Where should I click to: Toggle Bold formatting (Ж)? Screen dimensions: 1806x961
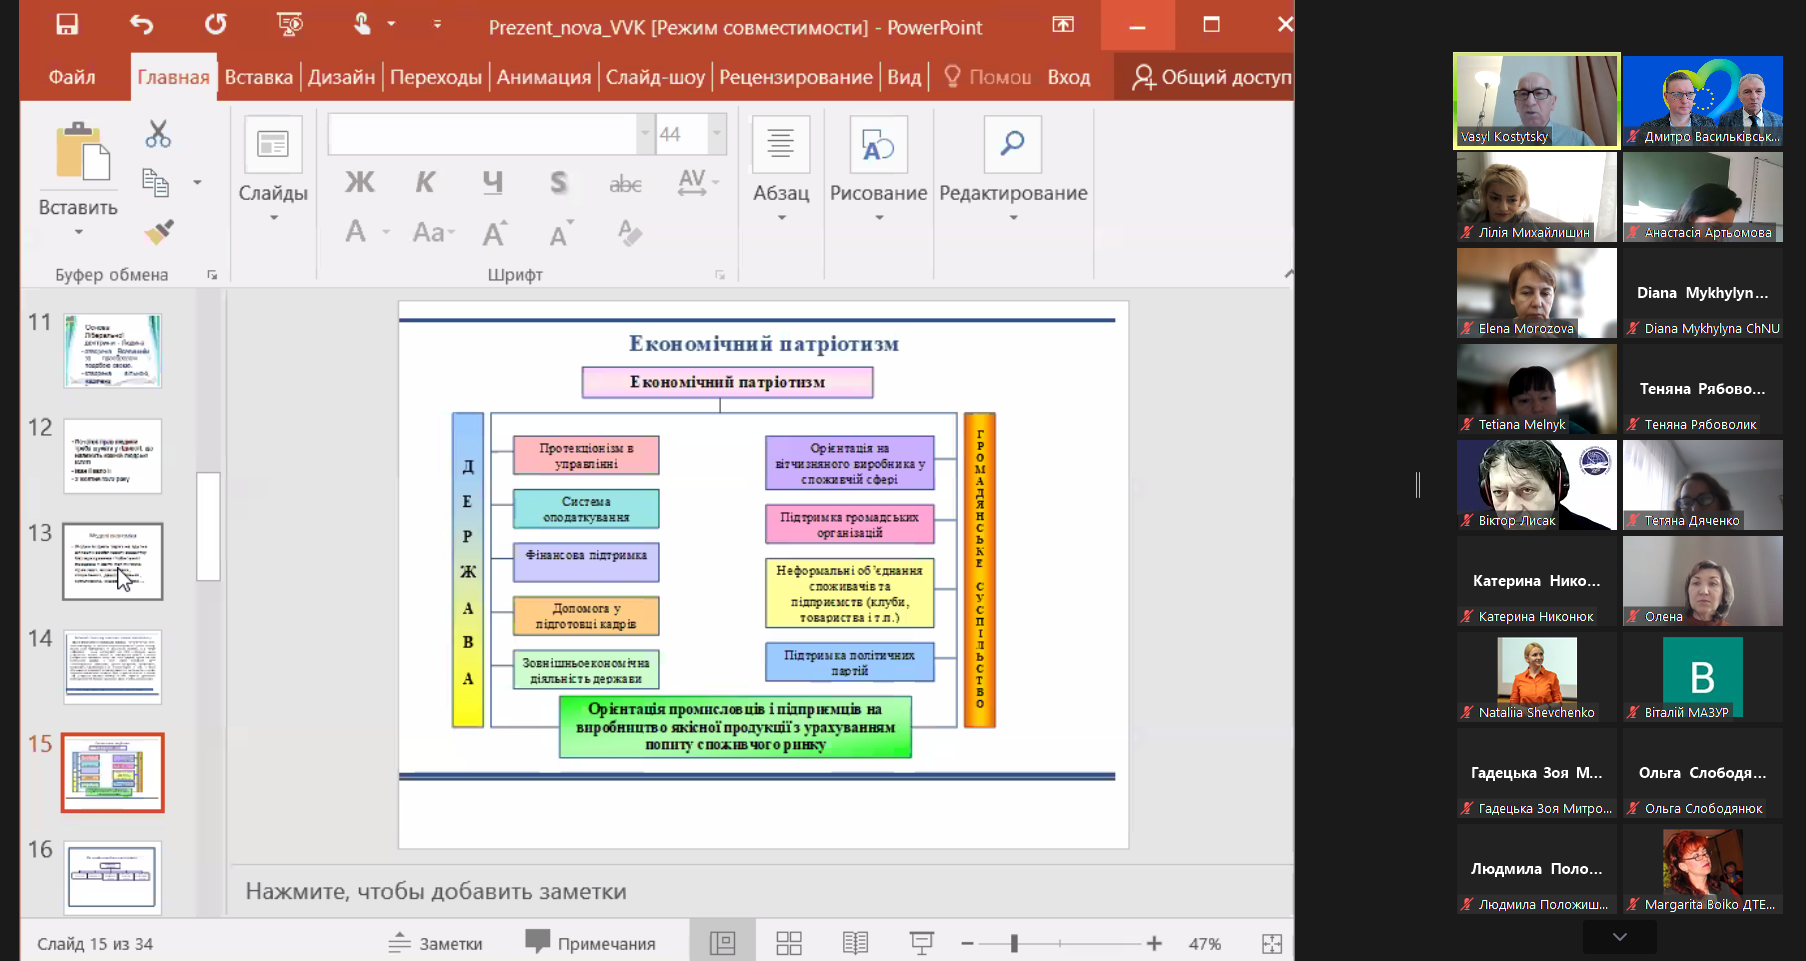click(359, 182)
